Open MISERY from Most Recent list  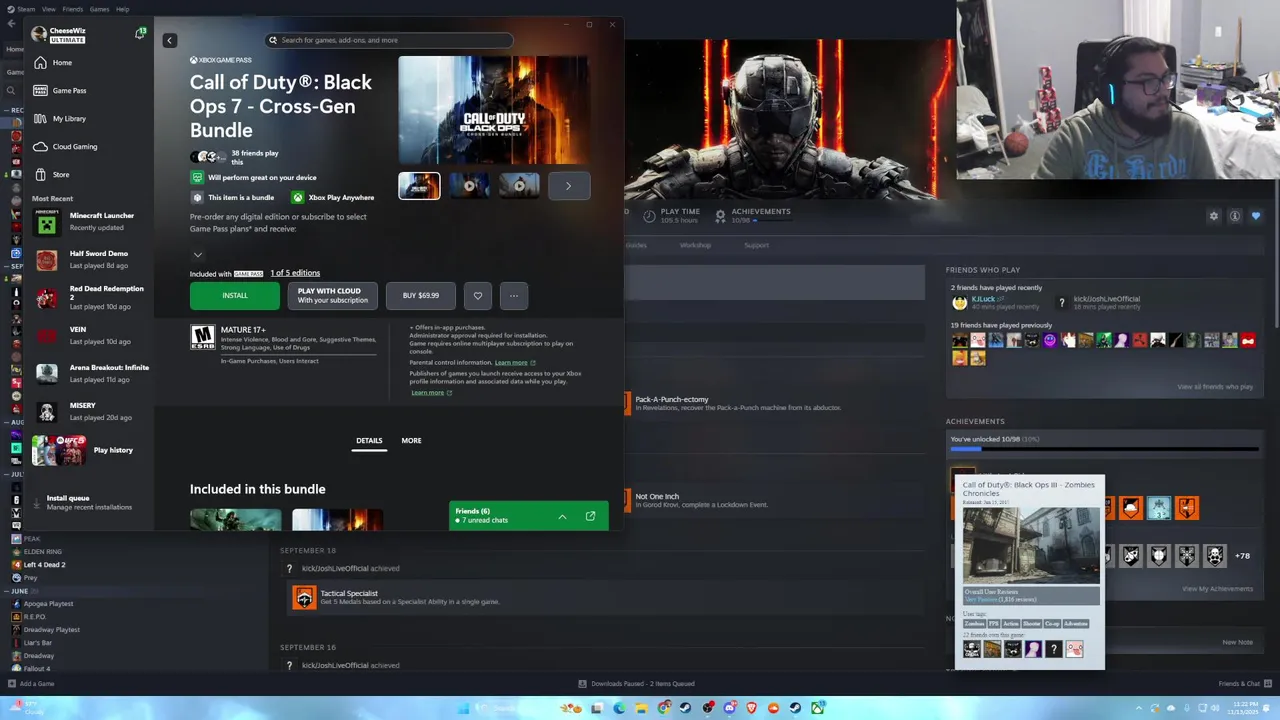pos(92,411)
